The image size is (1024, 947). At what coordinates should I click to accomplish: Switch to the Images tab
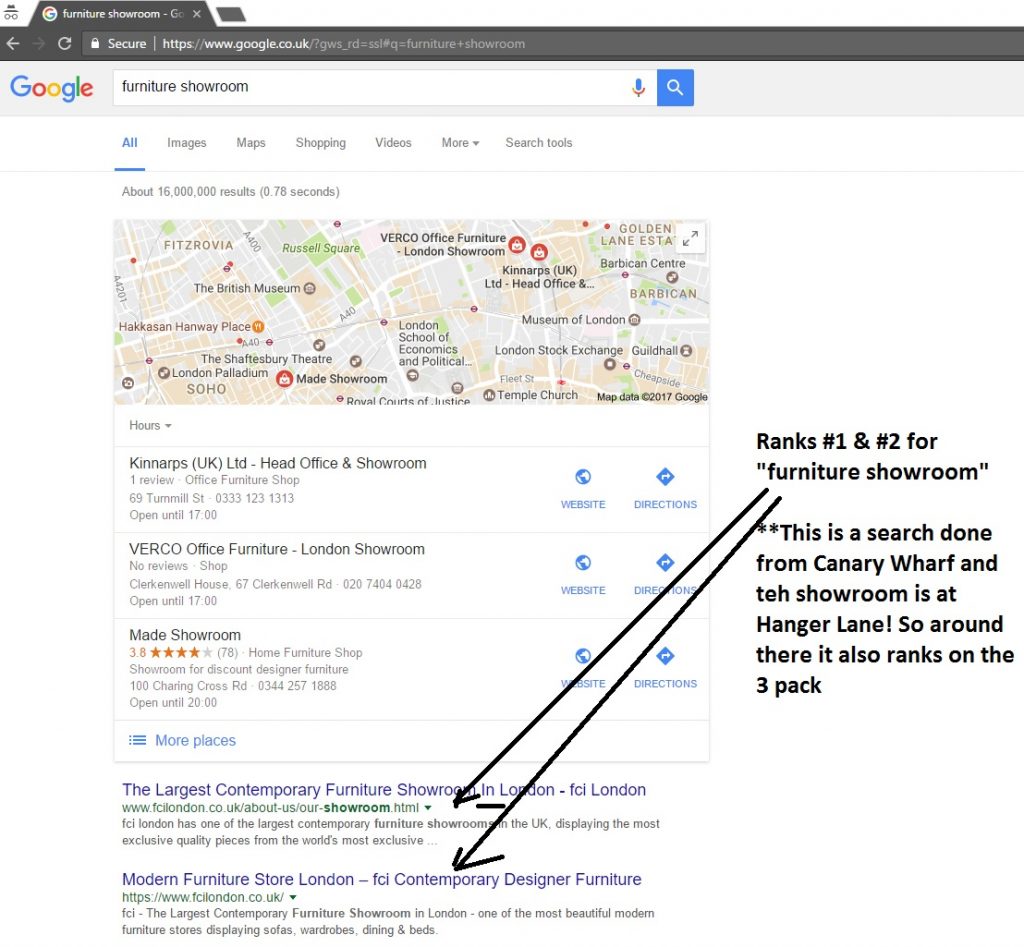(x=186, y=142)
